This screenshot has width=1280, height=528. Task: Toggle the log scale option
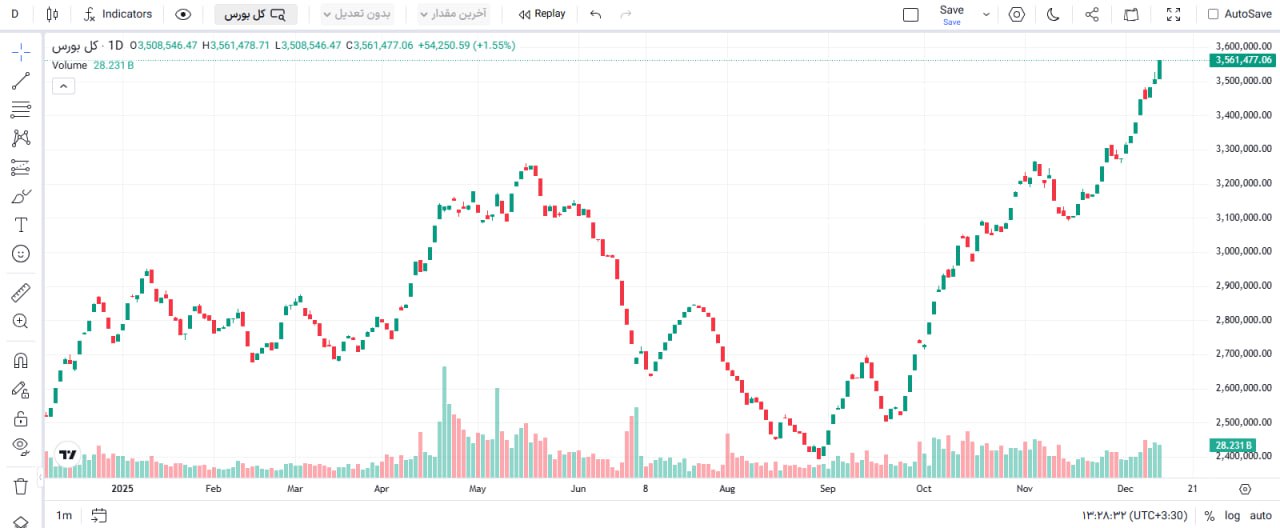pos(1233,515)
